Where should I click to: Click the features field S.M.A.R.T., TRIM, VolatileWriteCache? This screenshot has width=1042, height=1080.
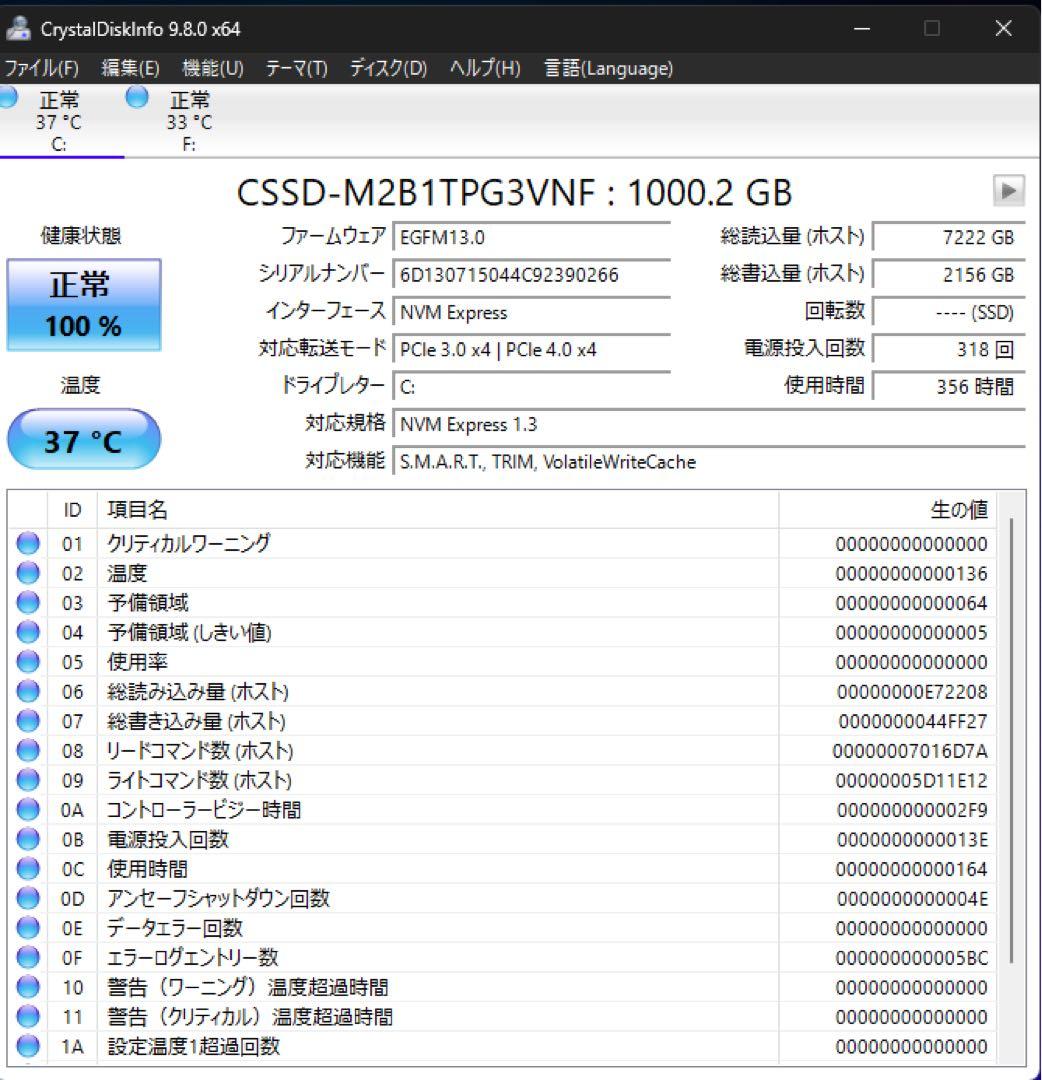(x=709, y=461)
